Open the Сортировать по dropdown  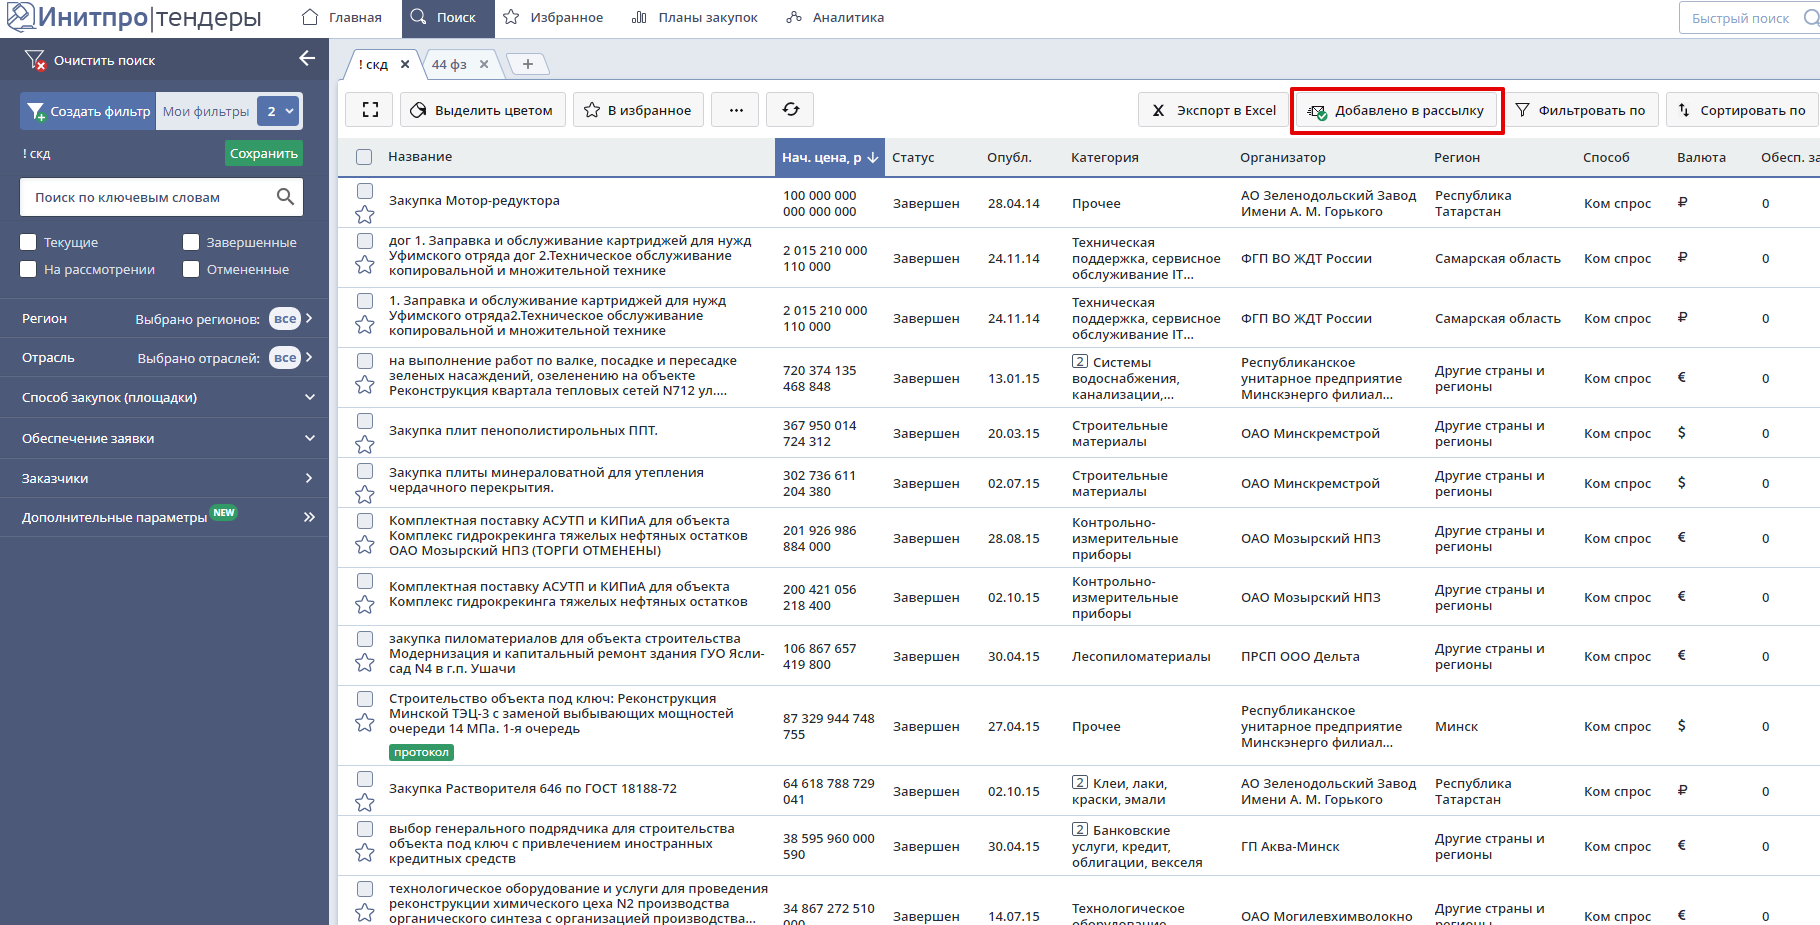[x=1743, y=110]
